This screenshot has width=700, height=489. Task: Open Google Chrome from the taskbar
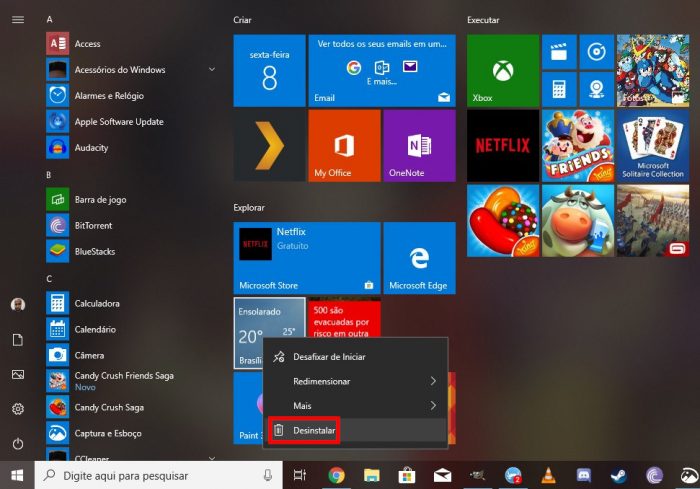336,476
